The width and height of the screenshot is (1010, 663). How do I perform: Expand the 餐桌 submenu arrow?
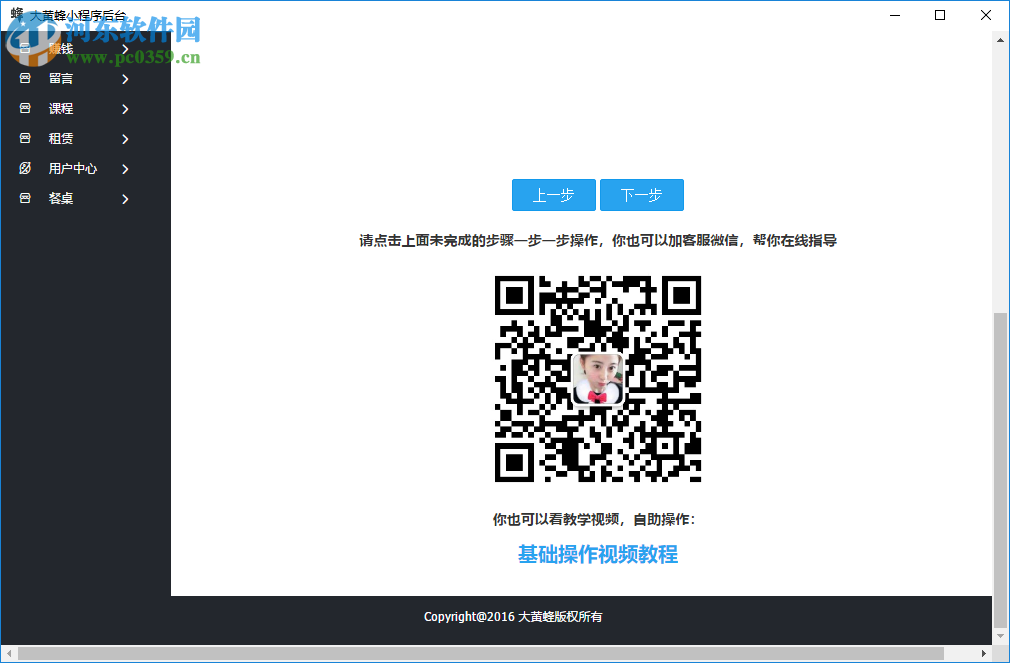[x=125, y=198]
